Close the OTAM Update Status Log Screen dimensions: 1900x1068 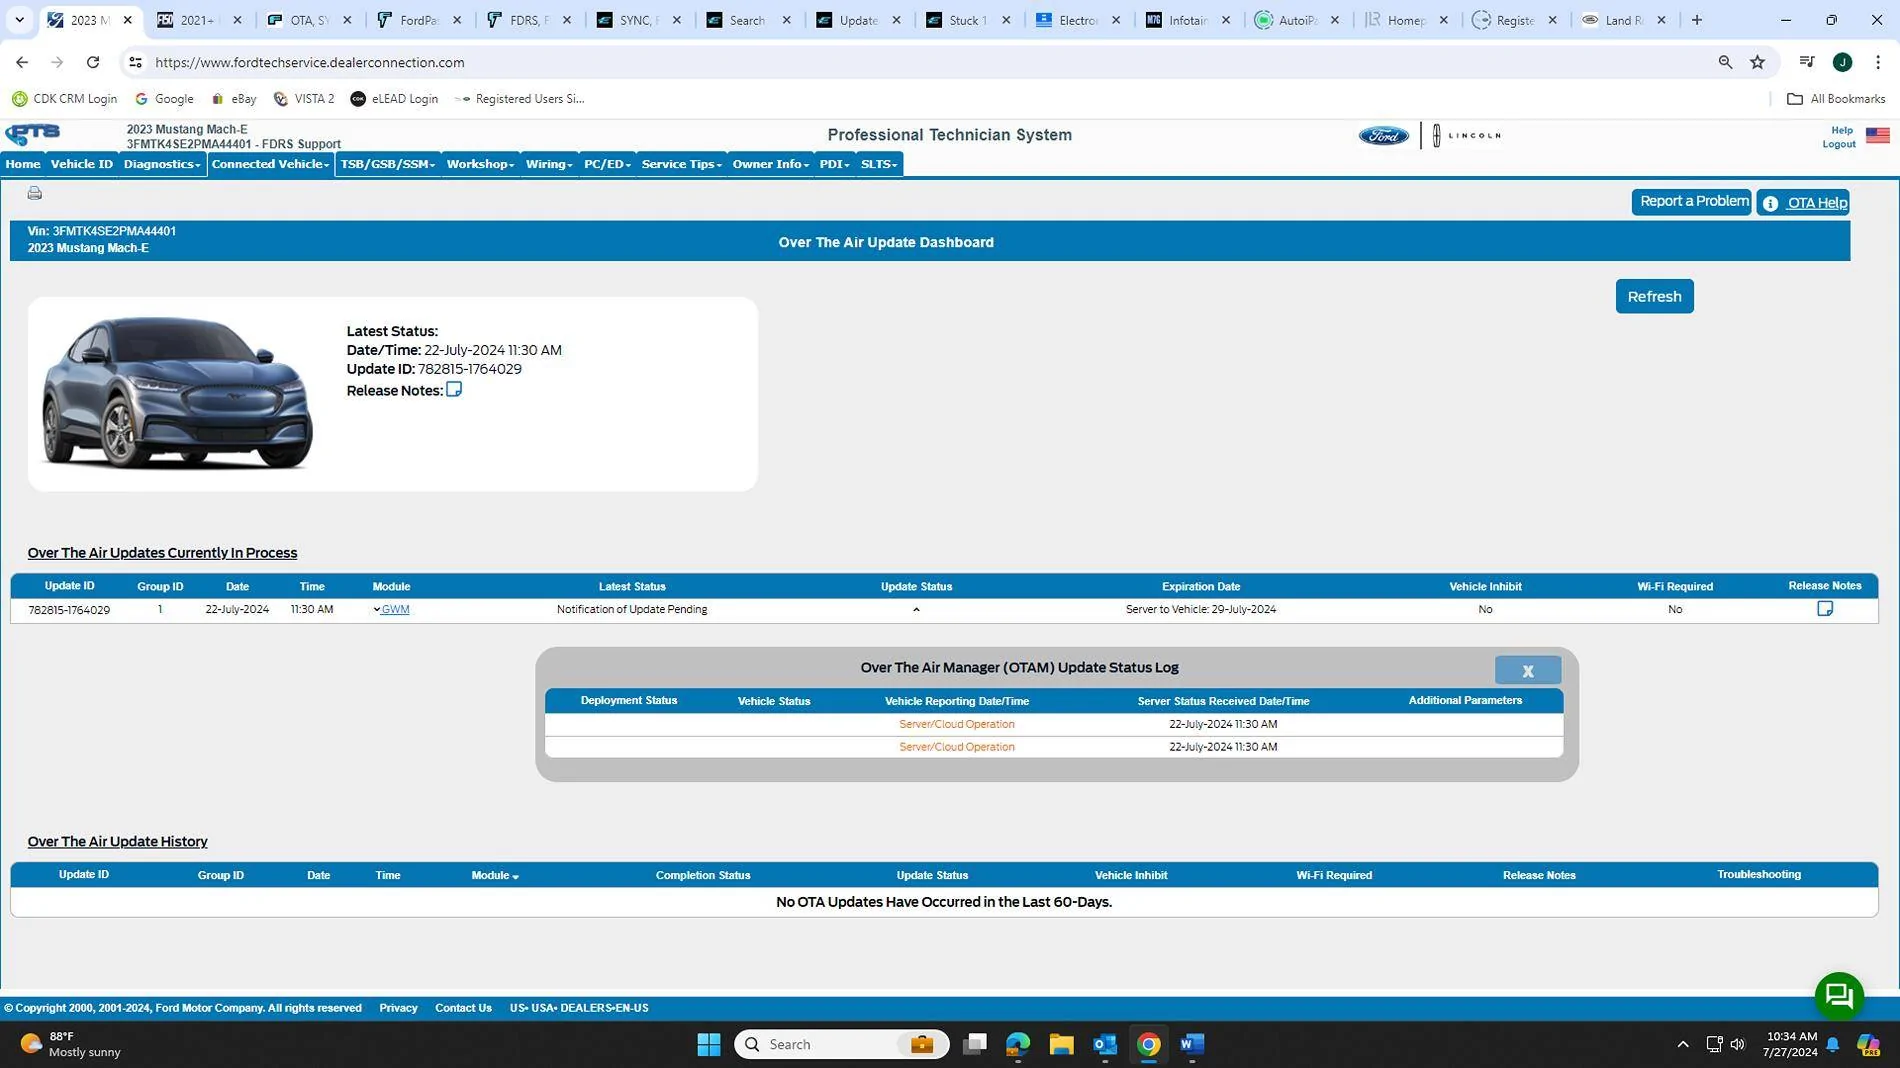point(1528,671)
